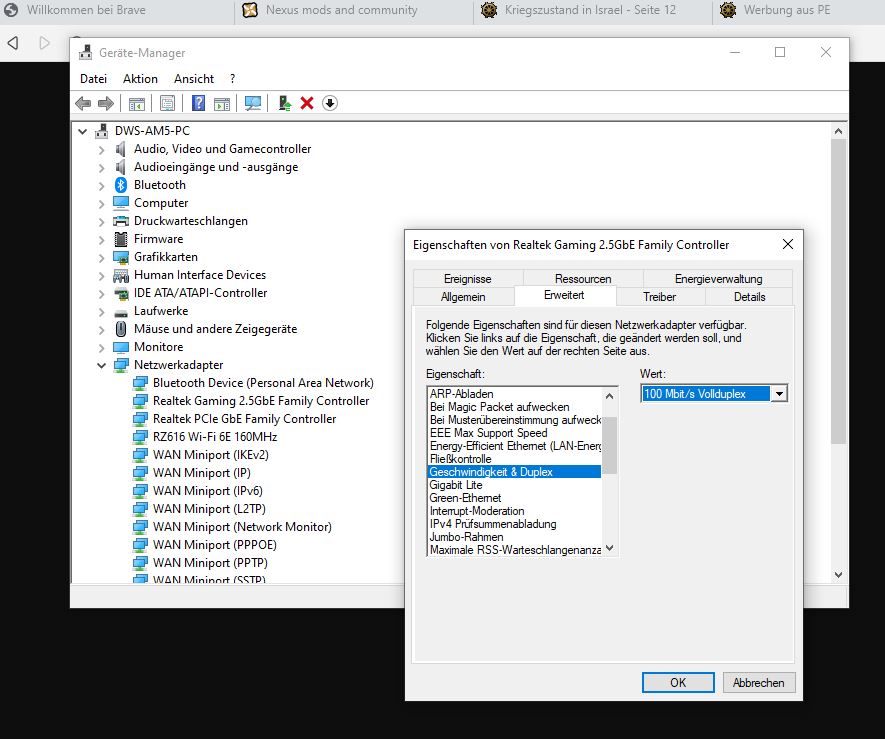Open the Aktion menu
The width and height of the screenshot is (885, 739).
141,78
